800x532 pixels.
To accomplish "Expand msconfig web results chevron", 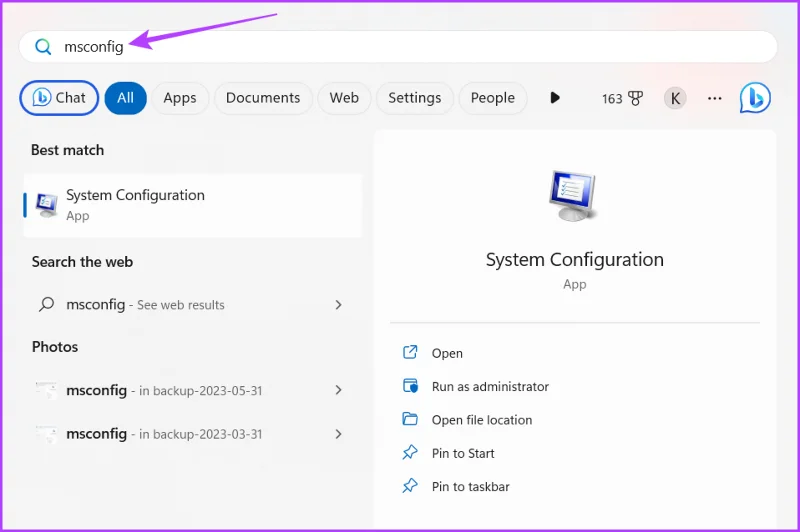I will 338,305.
